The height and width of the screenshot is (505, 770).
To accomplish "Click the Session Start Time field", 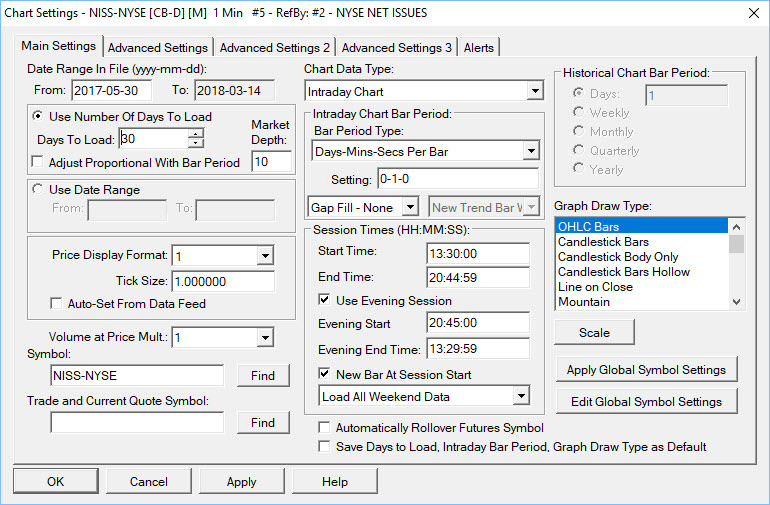I will (478, 253).
